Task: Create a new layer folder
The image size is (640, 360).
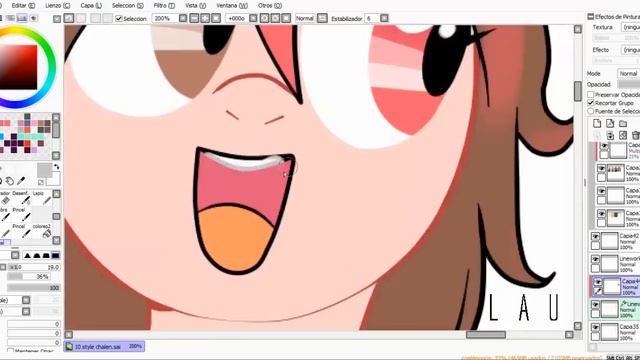Action: pyautogui.click(x=623, y=123)
